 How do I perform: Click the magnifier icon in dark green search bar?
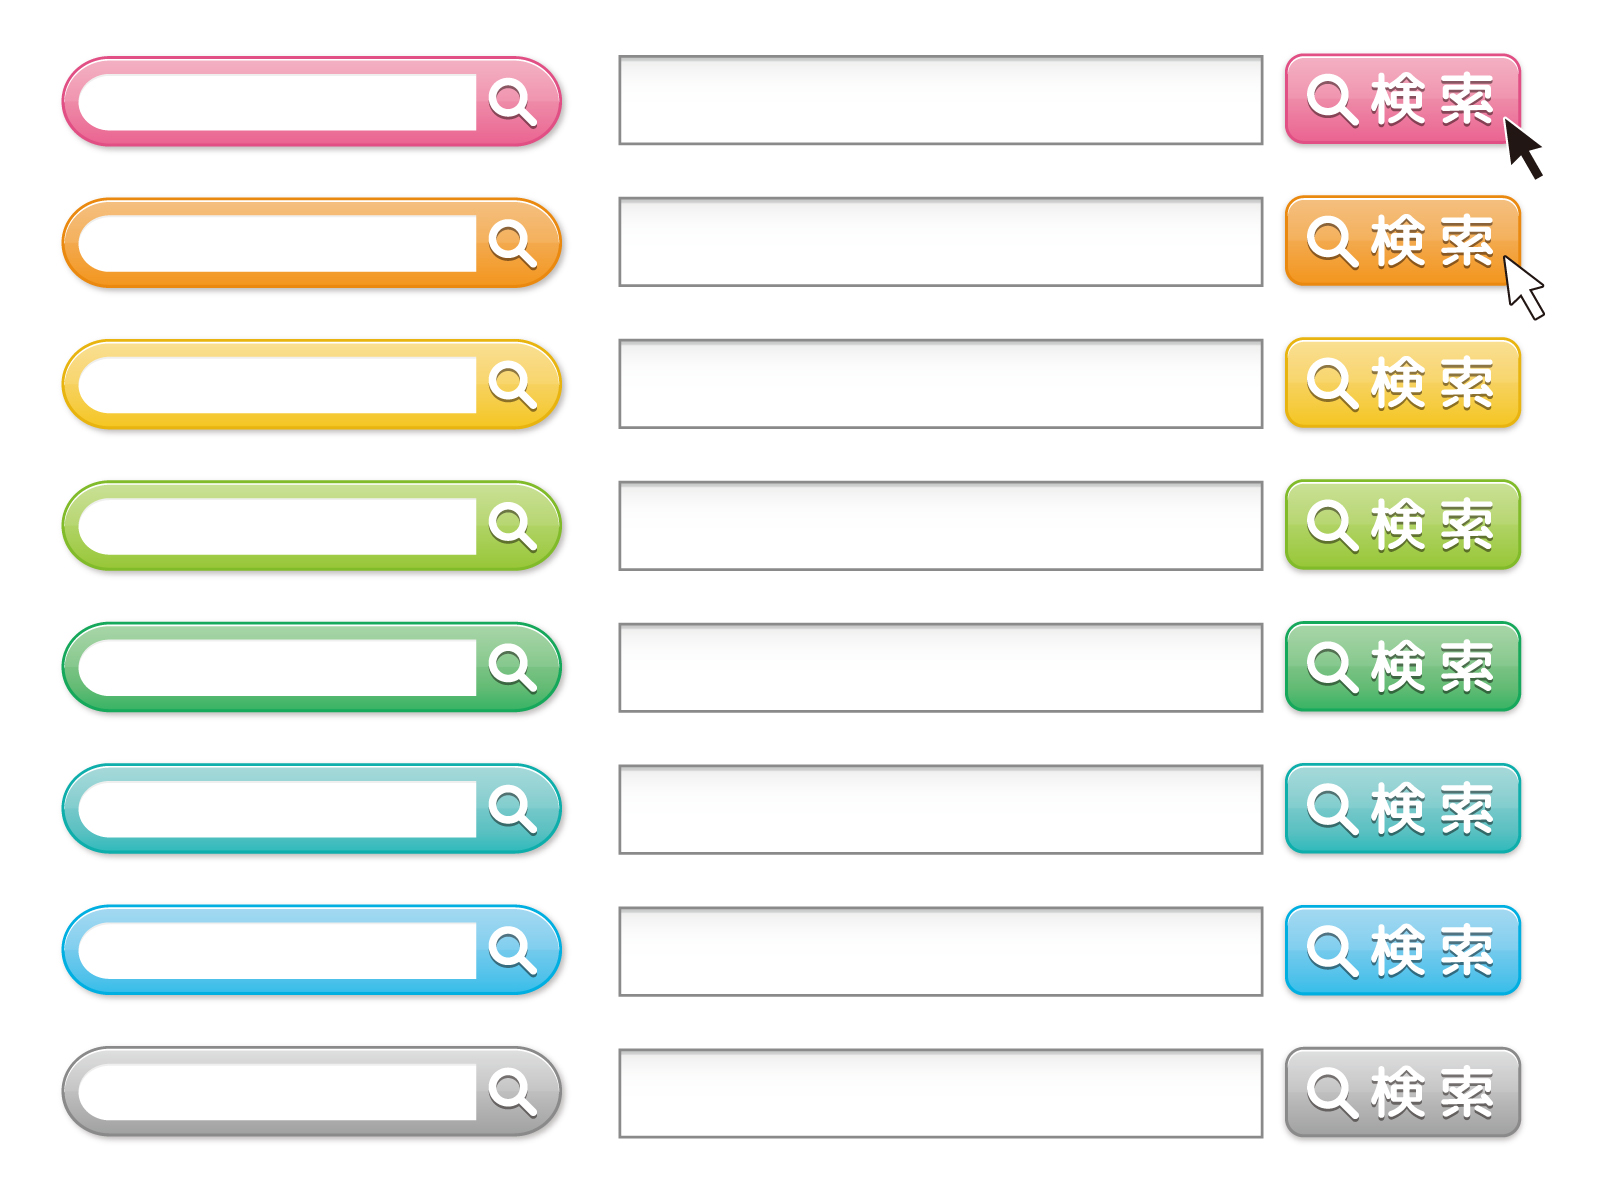point(512,668)
